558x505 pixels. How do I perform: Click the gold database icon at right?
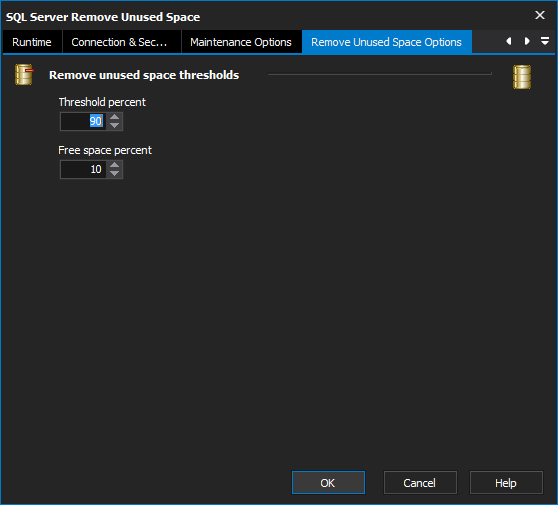tap(522, 77)
